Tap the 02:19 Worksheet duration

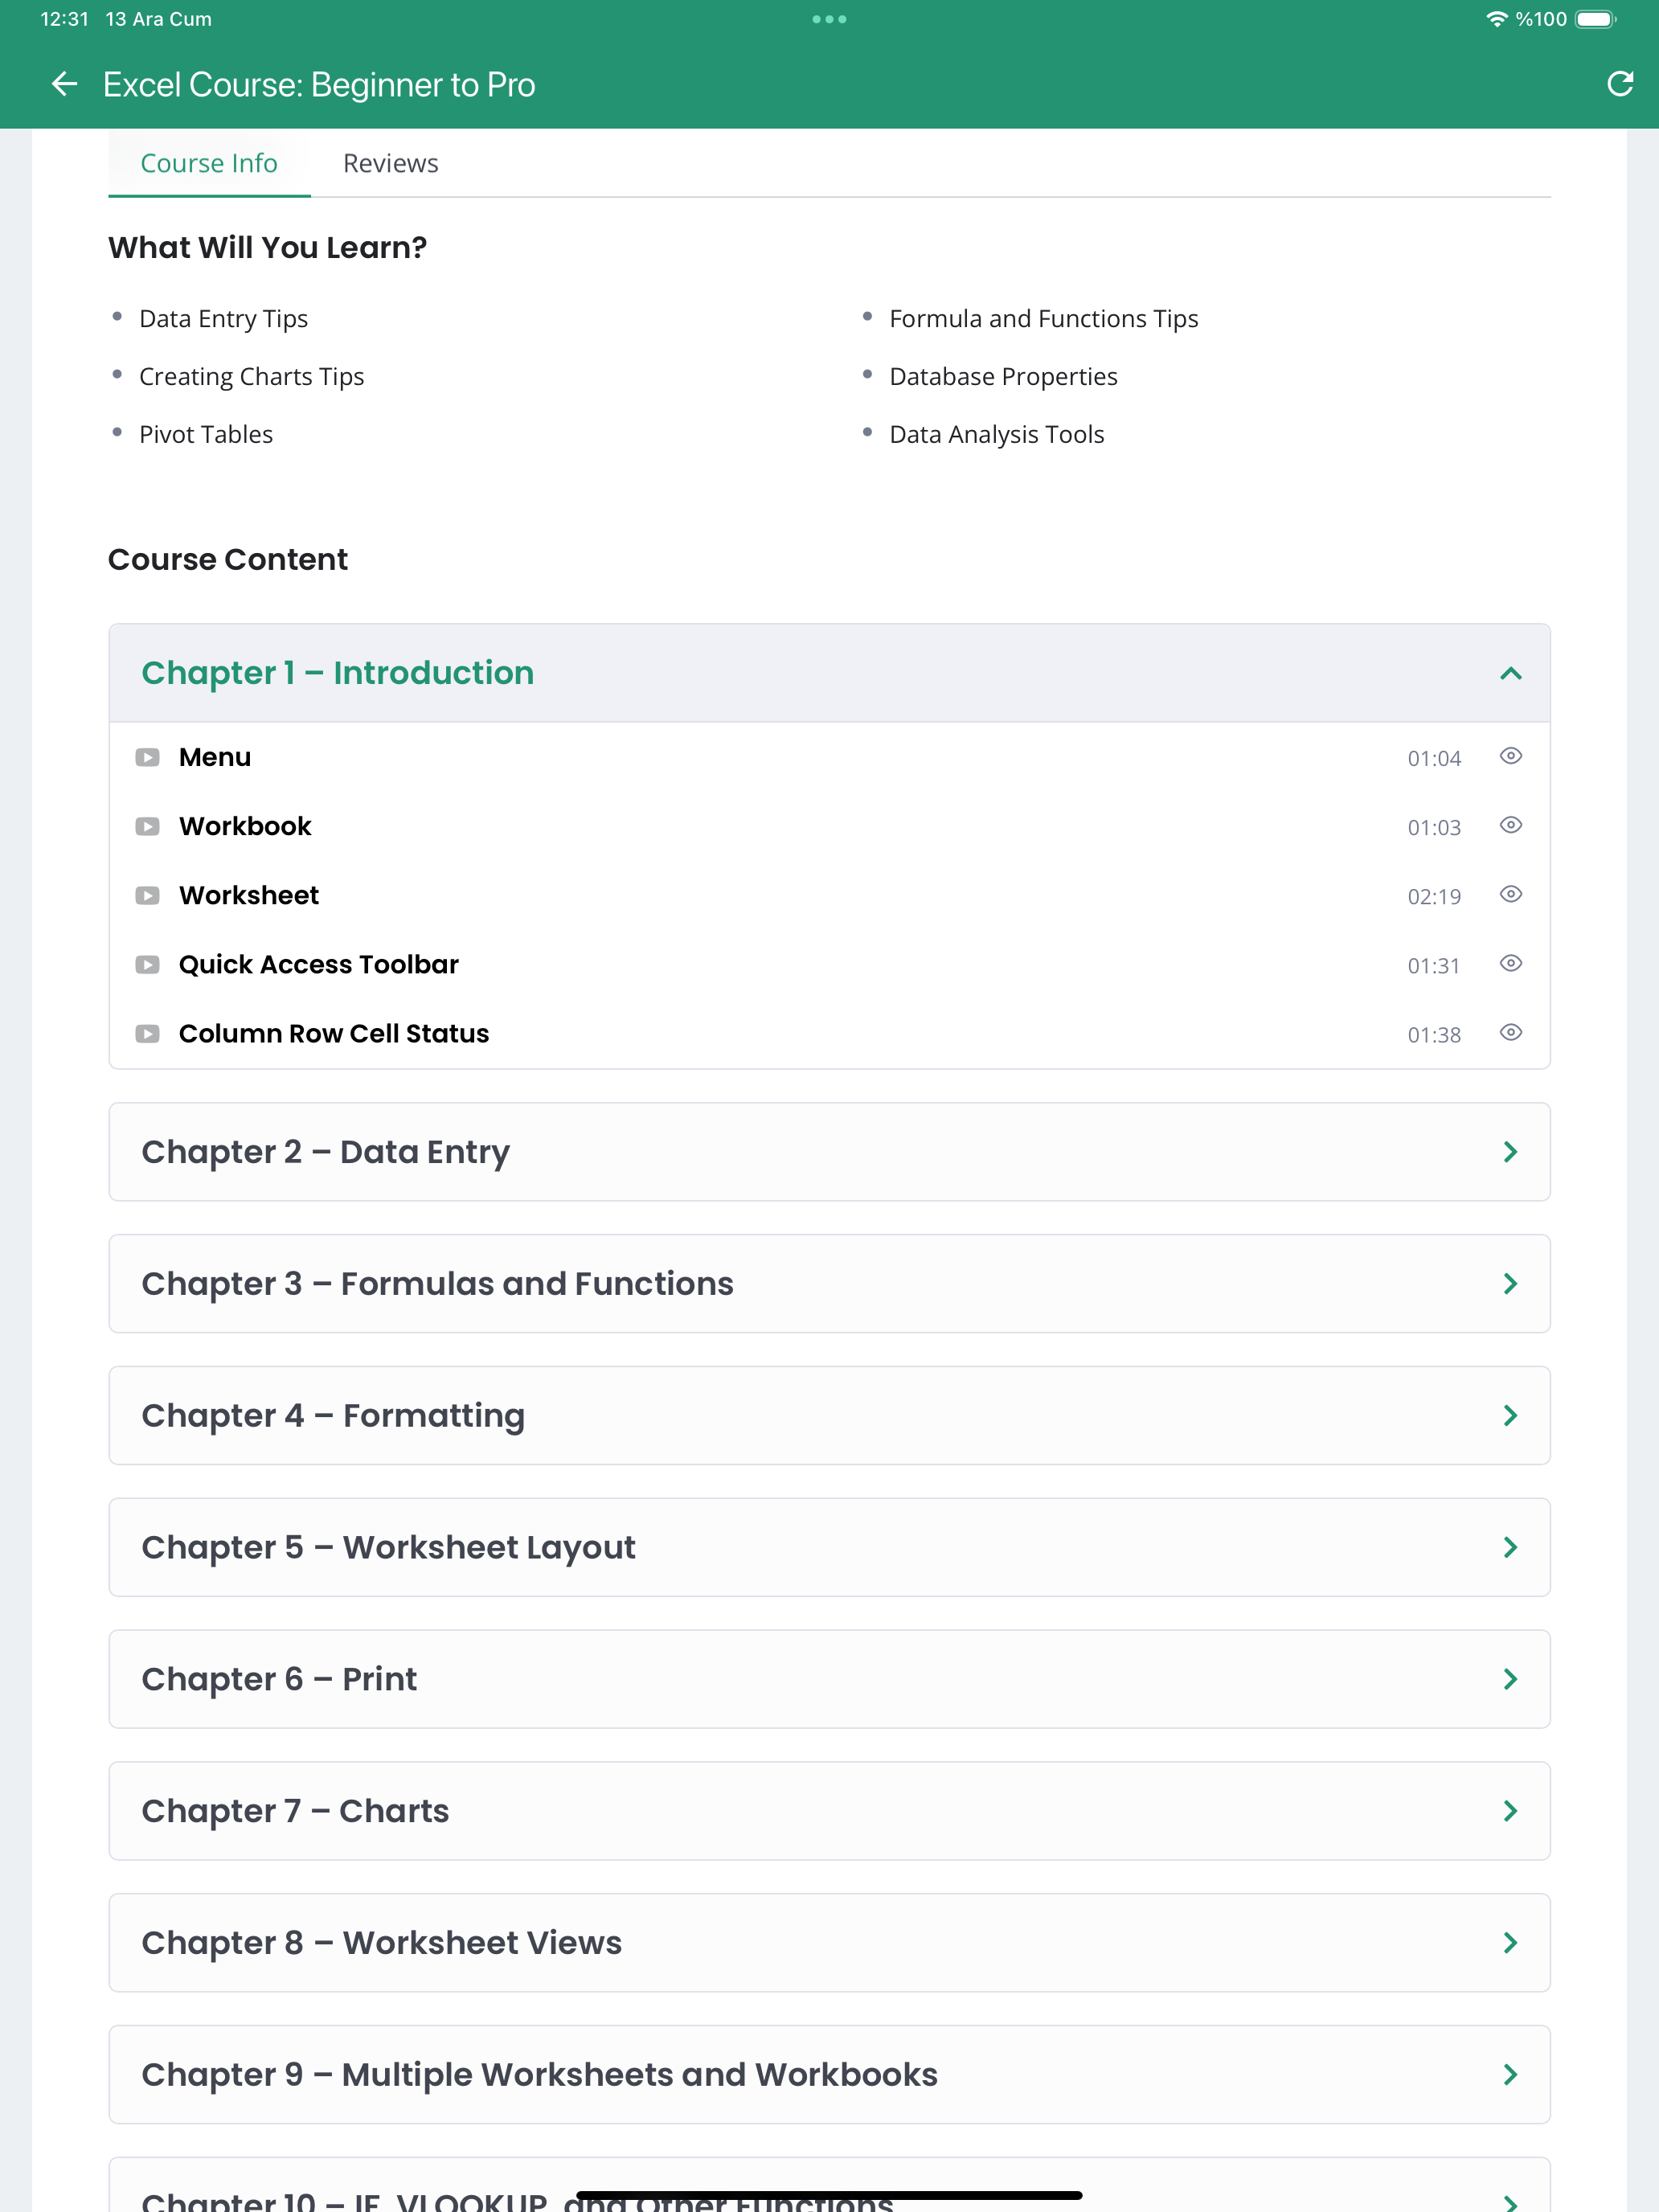[1434, 897]
